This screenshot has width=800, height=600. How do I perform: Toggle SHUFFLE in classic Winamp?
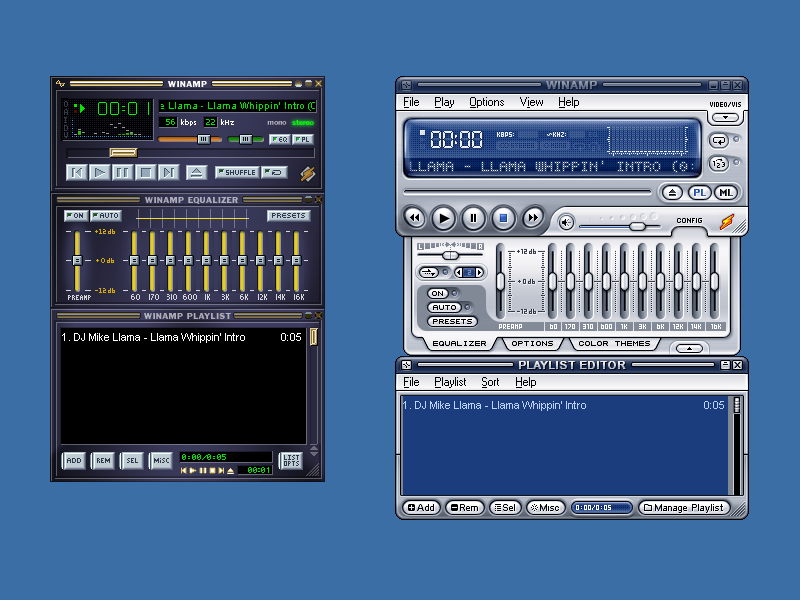(237, 172)
